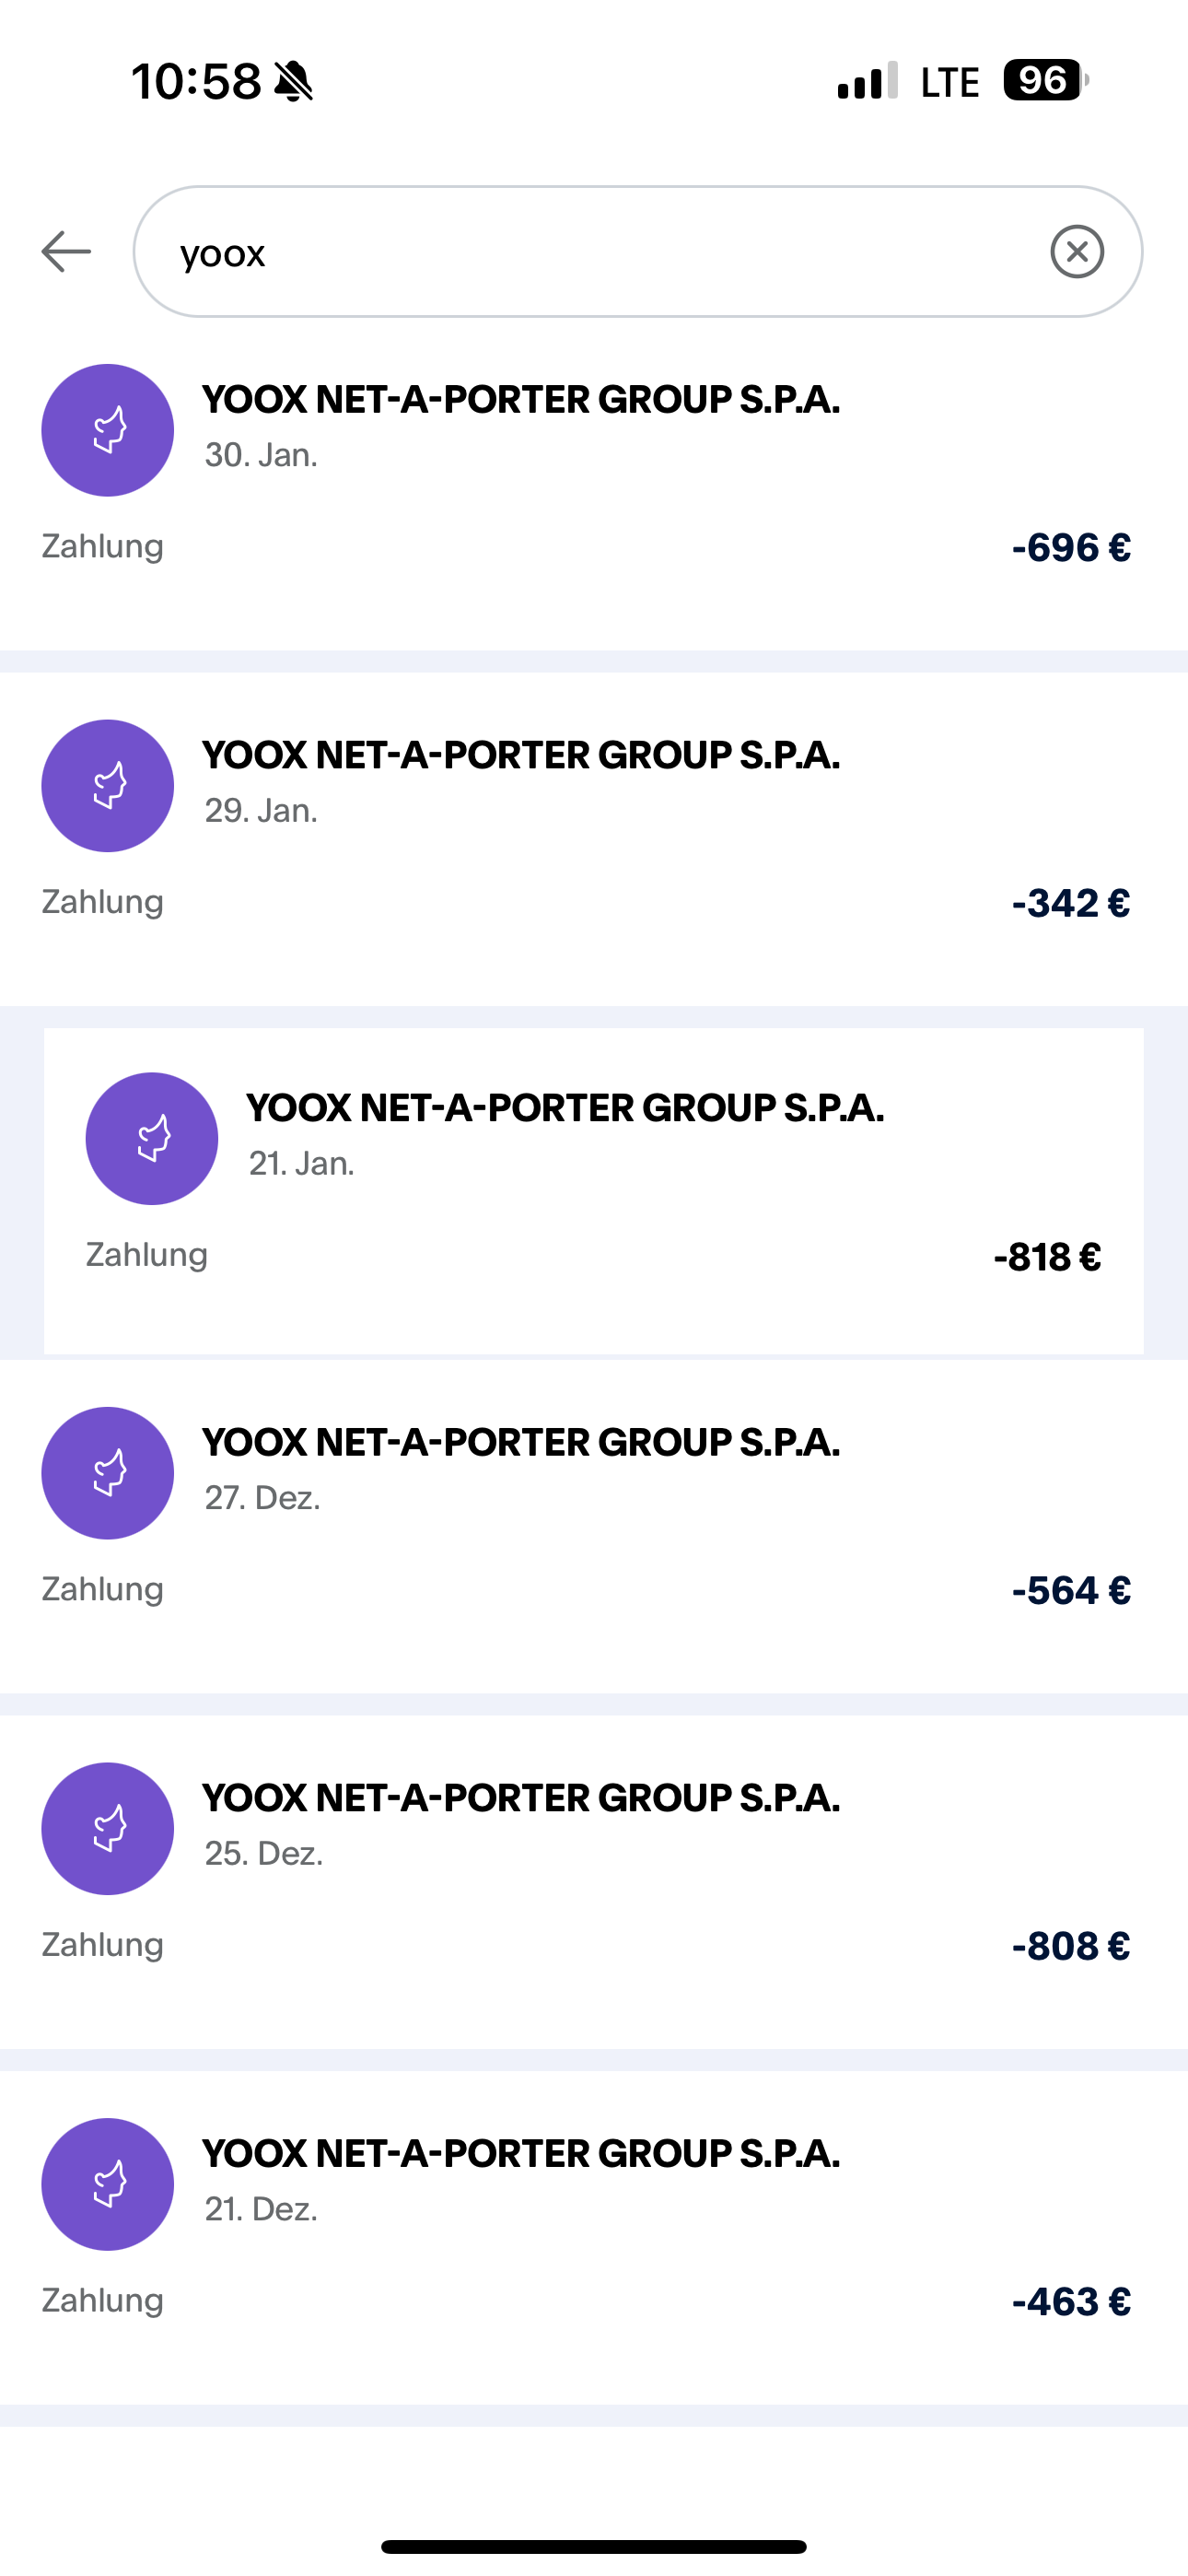Tap purple merchant icon for 27. Dez. payment
Viewport: 1188px width, 2576px height.
[108, 1473]
